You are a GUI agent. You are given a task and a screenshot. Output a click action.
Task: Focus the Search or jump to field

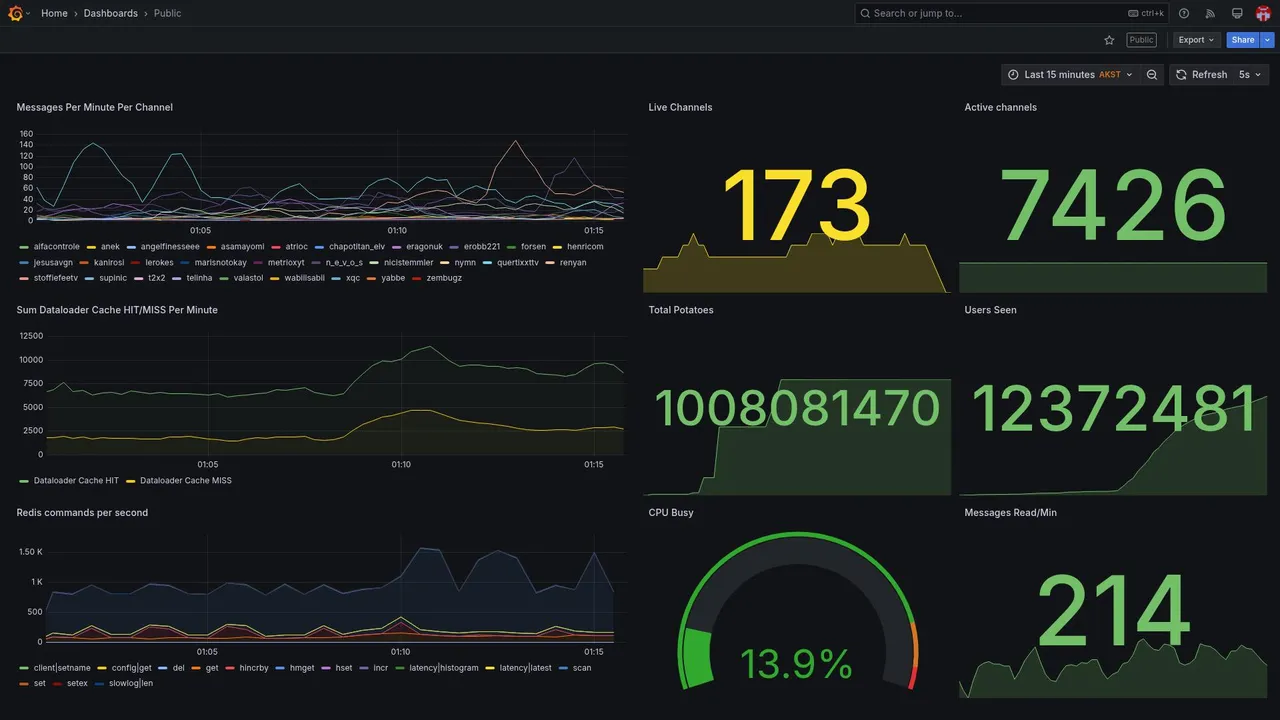(1011, 13)
